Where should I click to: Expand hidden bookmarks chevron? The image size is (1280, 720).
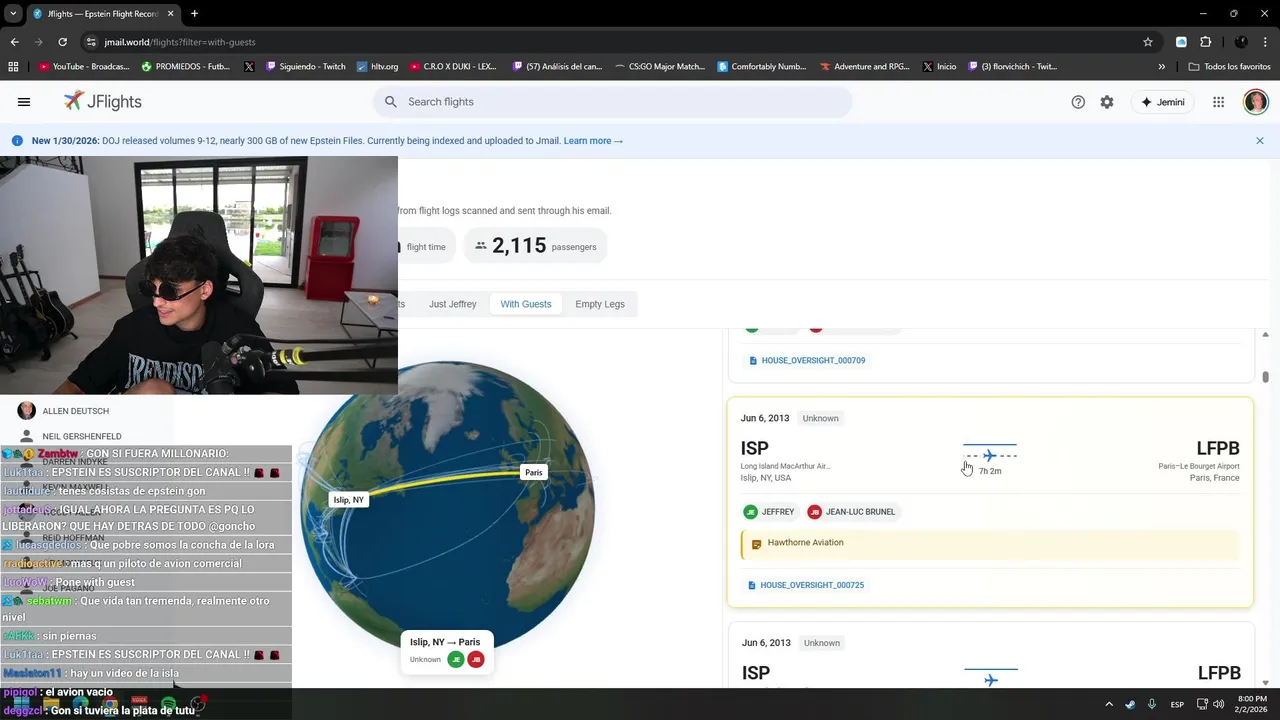(1161, 67)
